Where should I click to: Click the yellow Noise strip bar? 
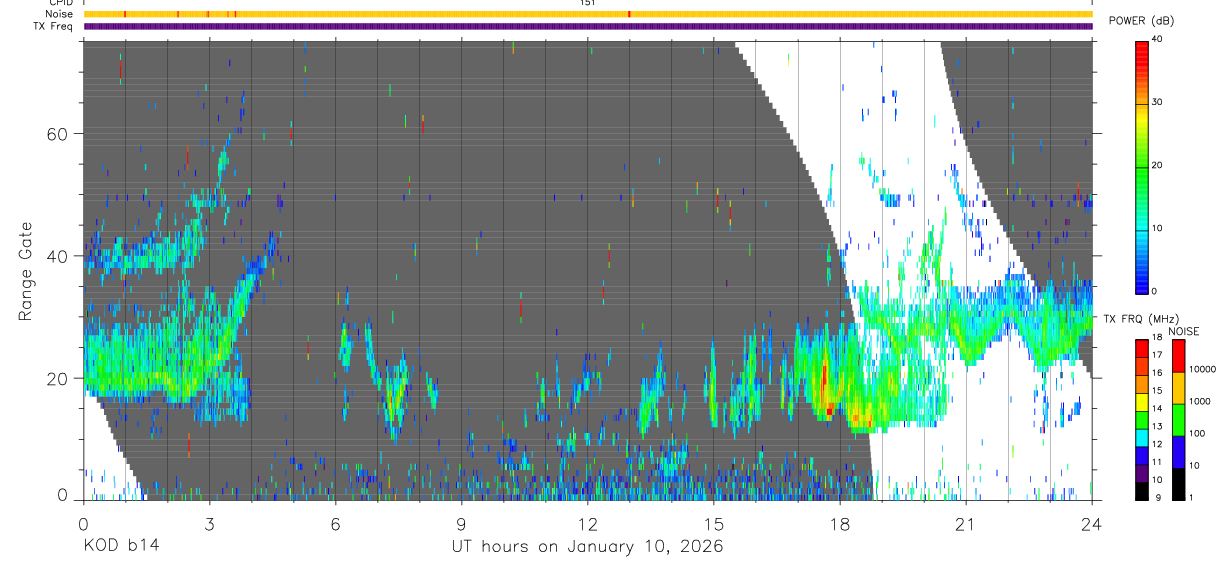(587, 14)
